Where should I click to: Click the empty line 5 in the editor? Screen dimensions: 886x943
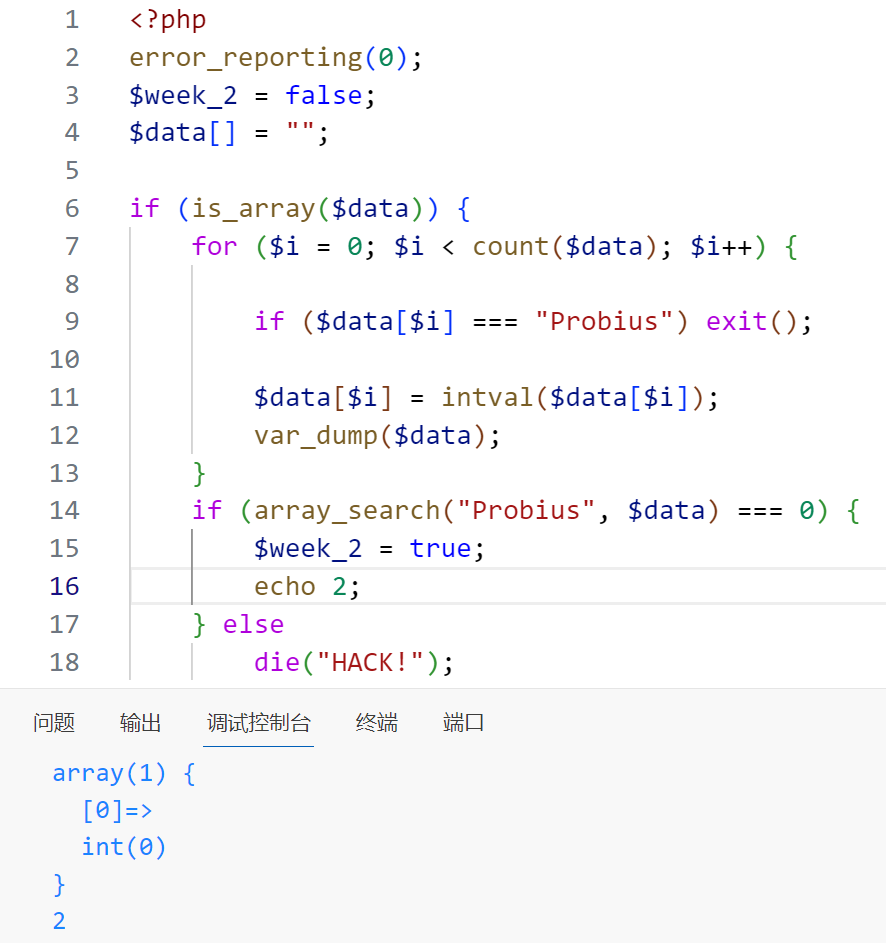(400, 170)
